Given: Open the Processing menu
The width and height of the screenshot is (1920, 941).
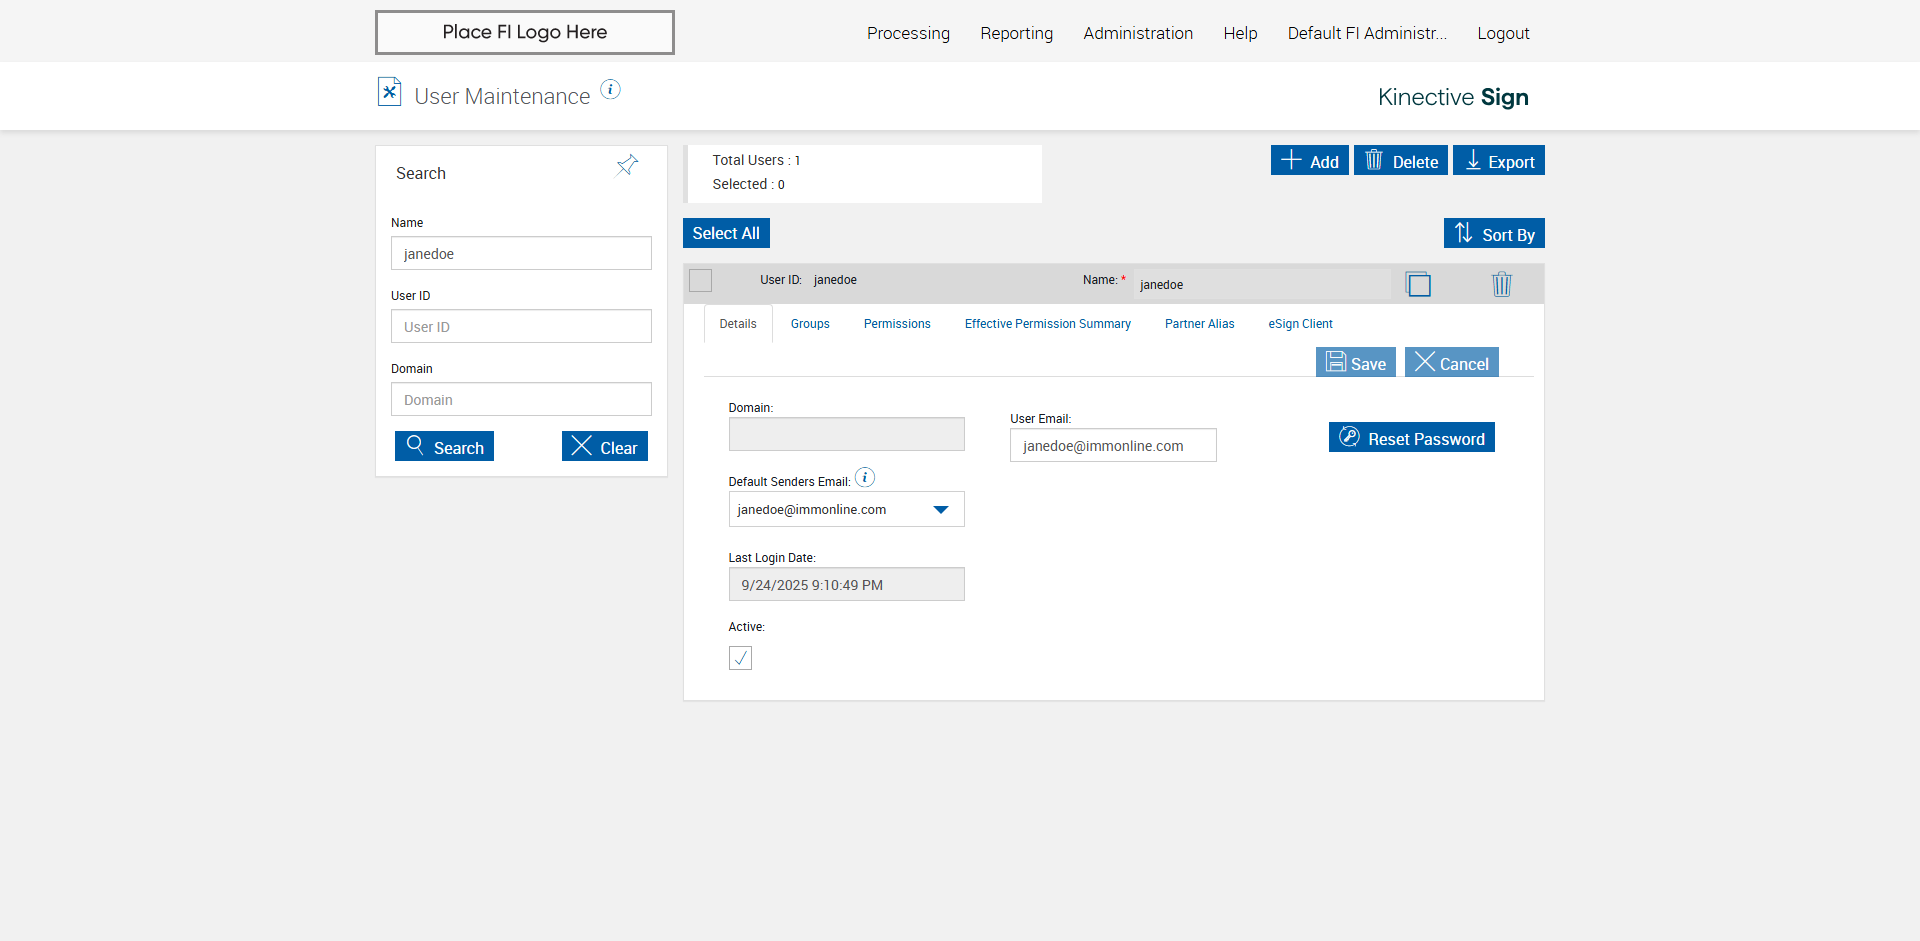Looking at the screenshot, I should click(x=908, y=33).
